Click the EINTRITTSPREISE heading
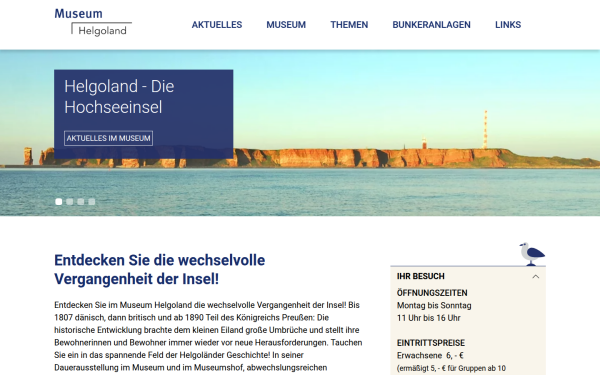 (x=431, y=343)
